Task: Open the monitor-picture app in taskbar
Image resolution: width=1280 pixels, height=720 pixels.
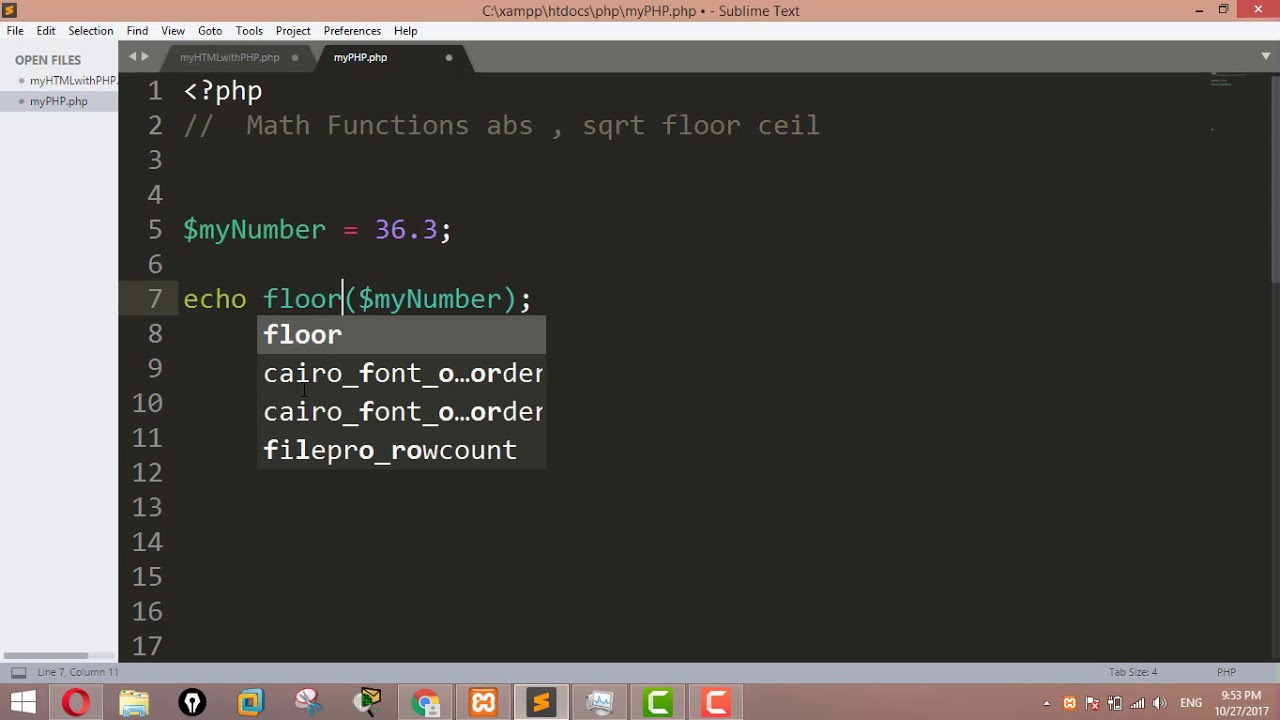Action: [x=600, y=702]
